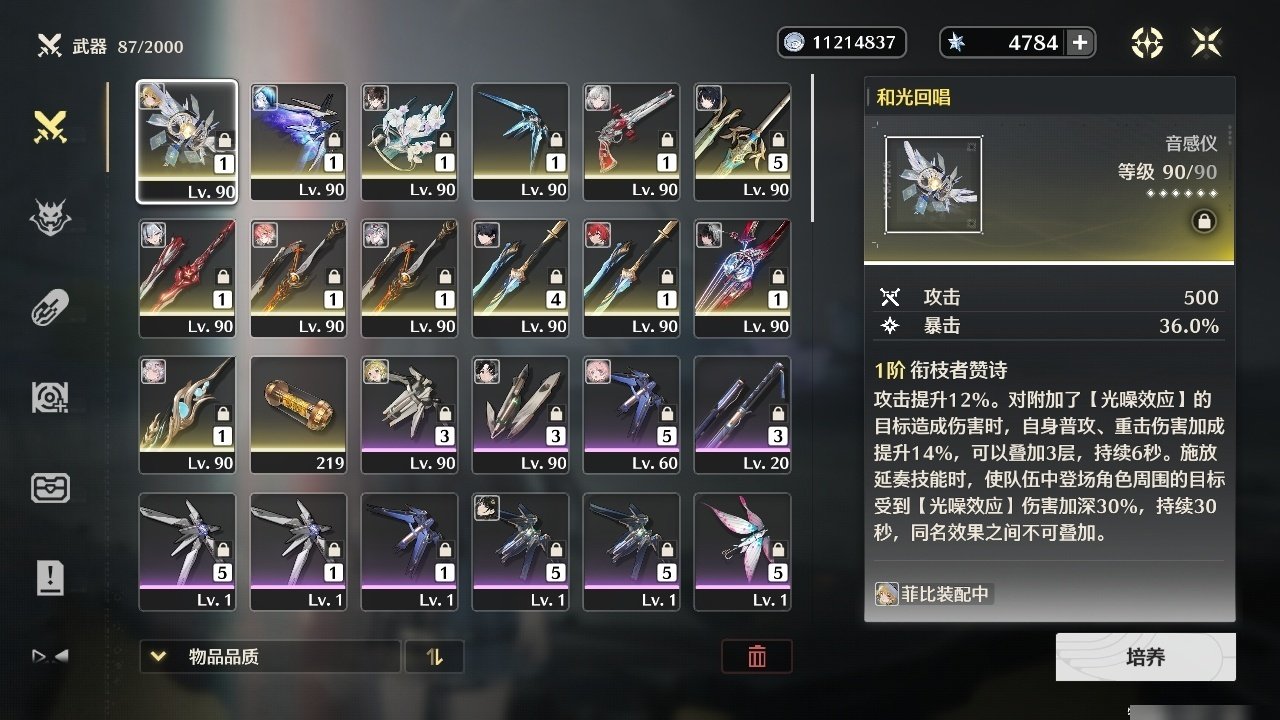
Task: Click the inventory list scrollbar
Action: click(x=812, y=148)
